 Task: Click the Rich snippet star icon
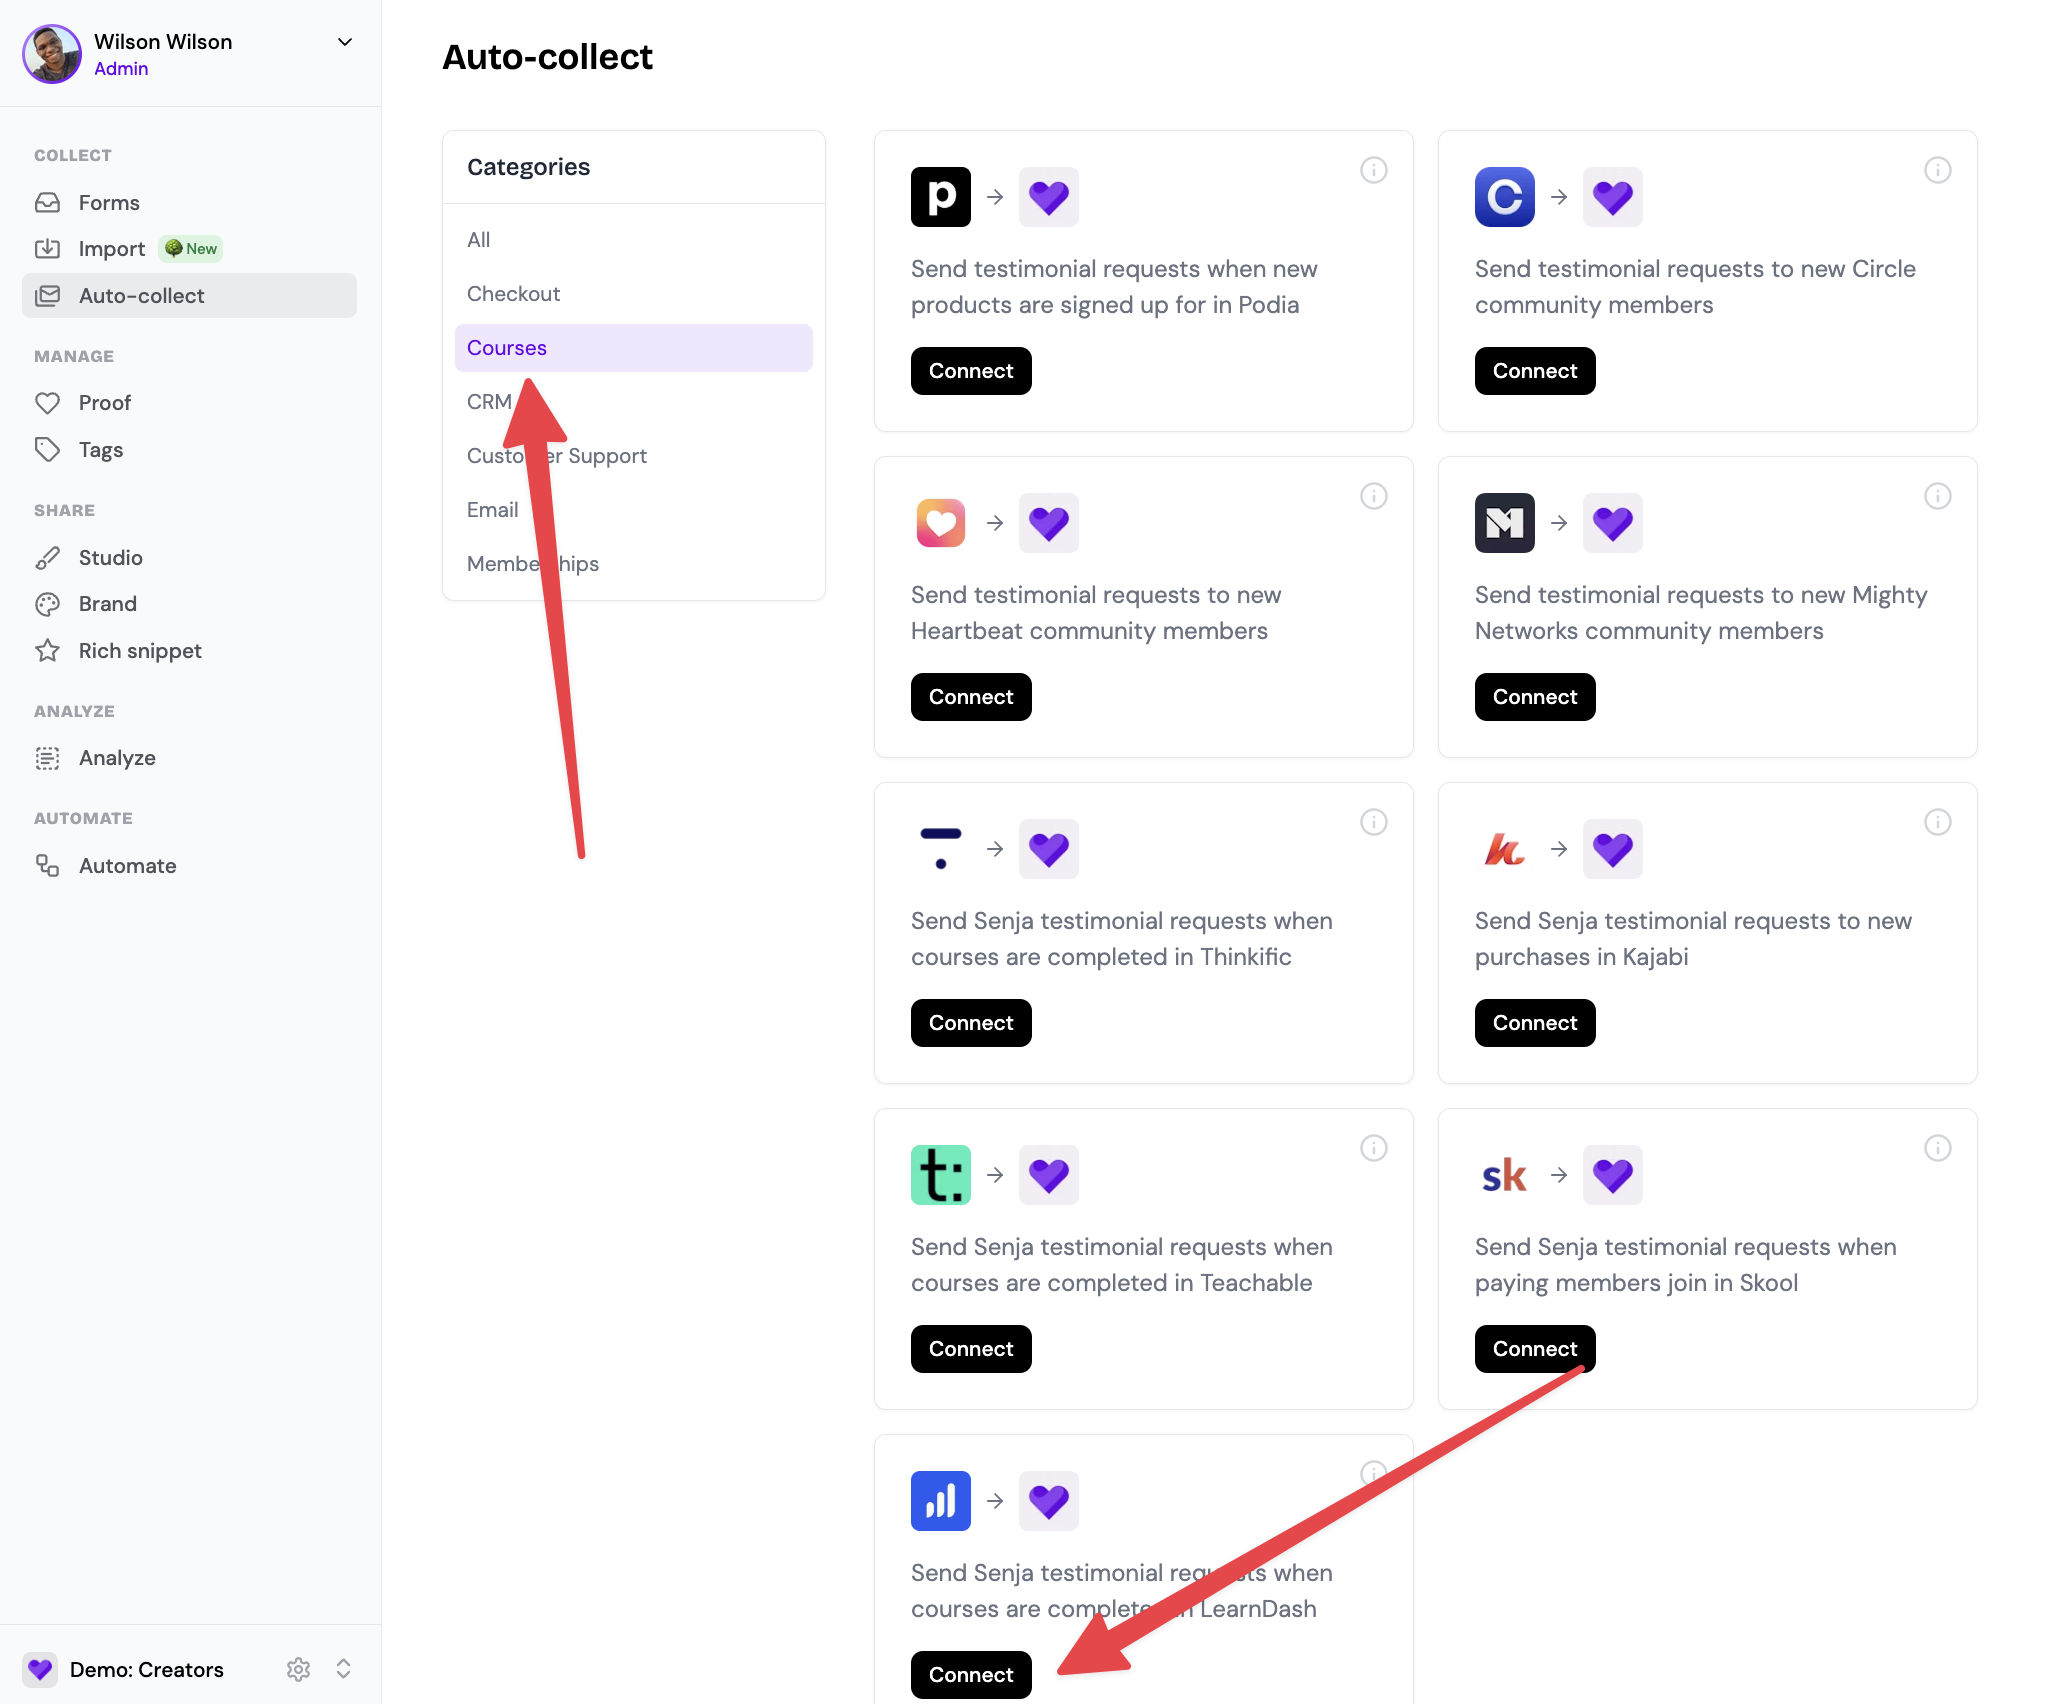tap(47, 651)
